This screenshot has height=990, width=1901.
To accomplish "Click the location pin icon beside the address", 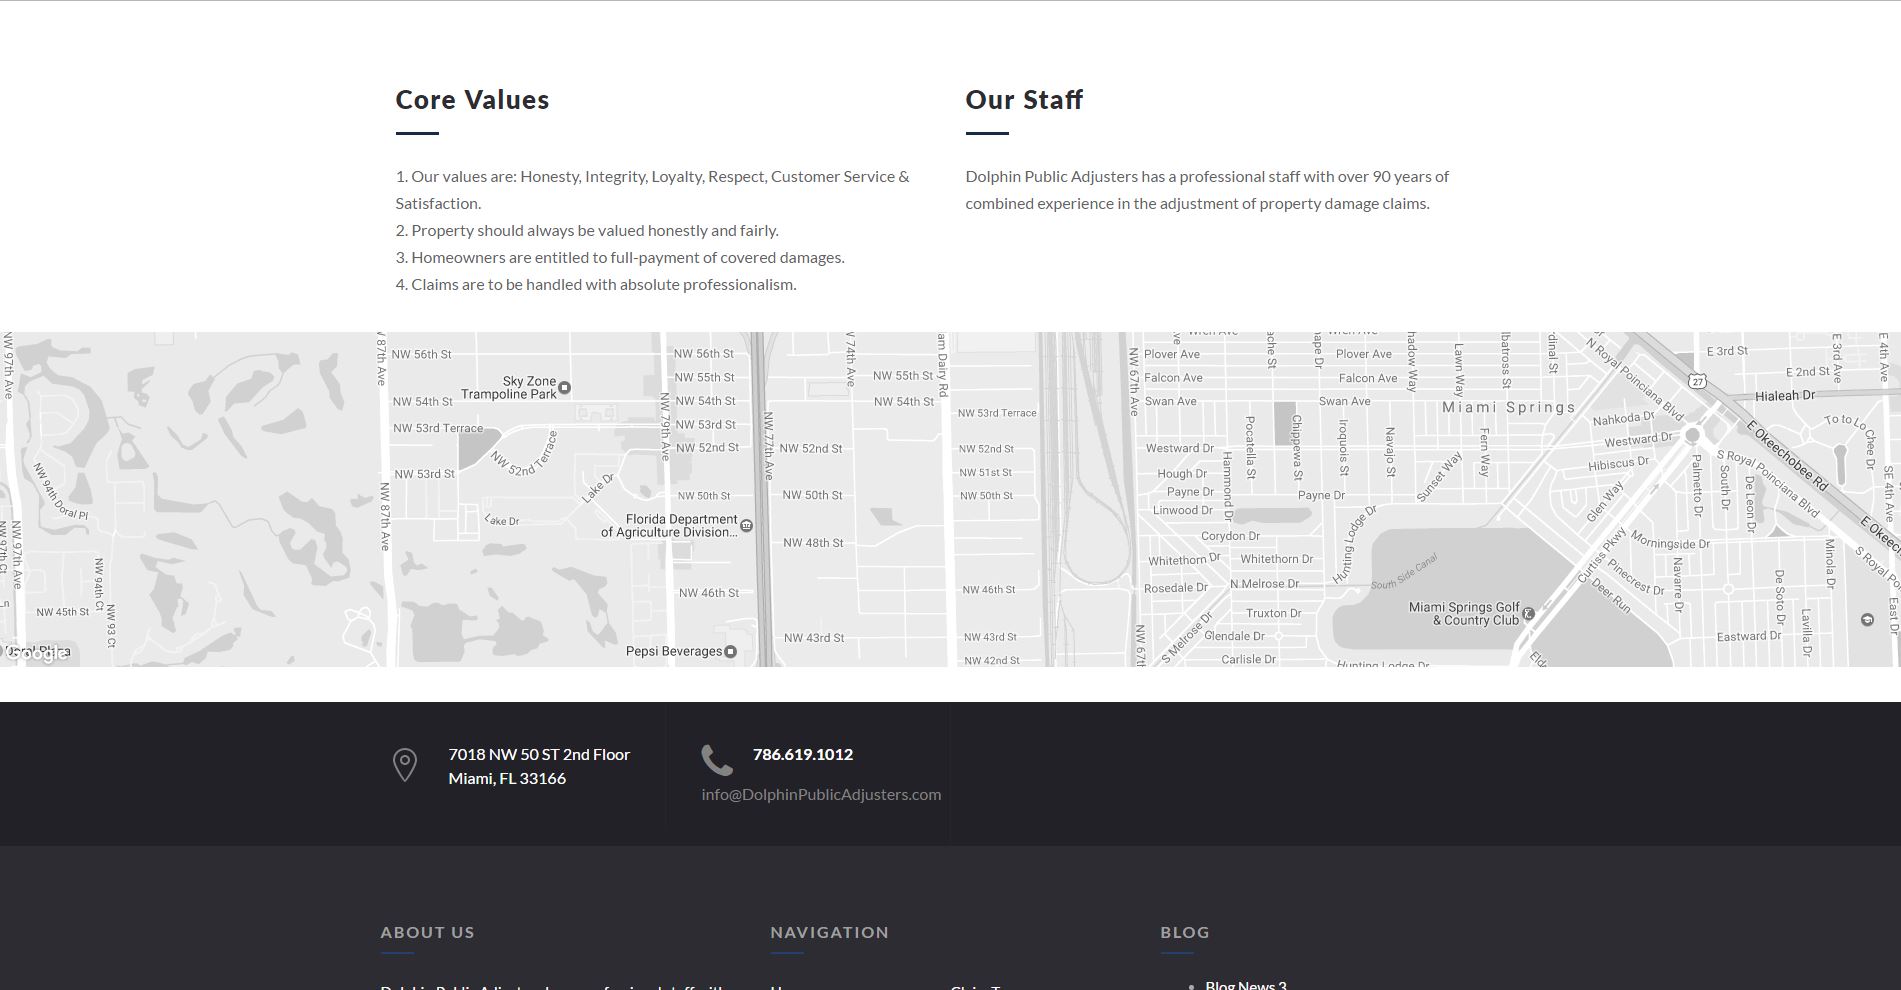I will [404, 765].
